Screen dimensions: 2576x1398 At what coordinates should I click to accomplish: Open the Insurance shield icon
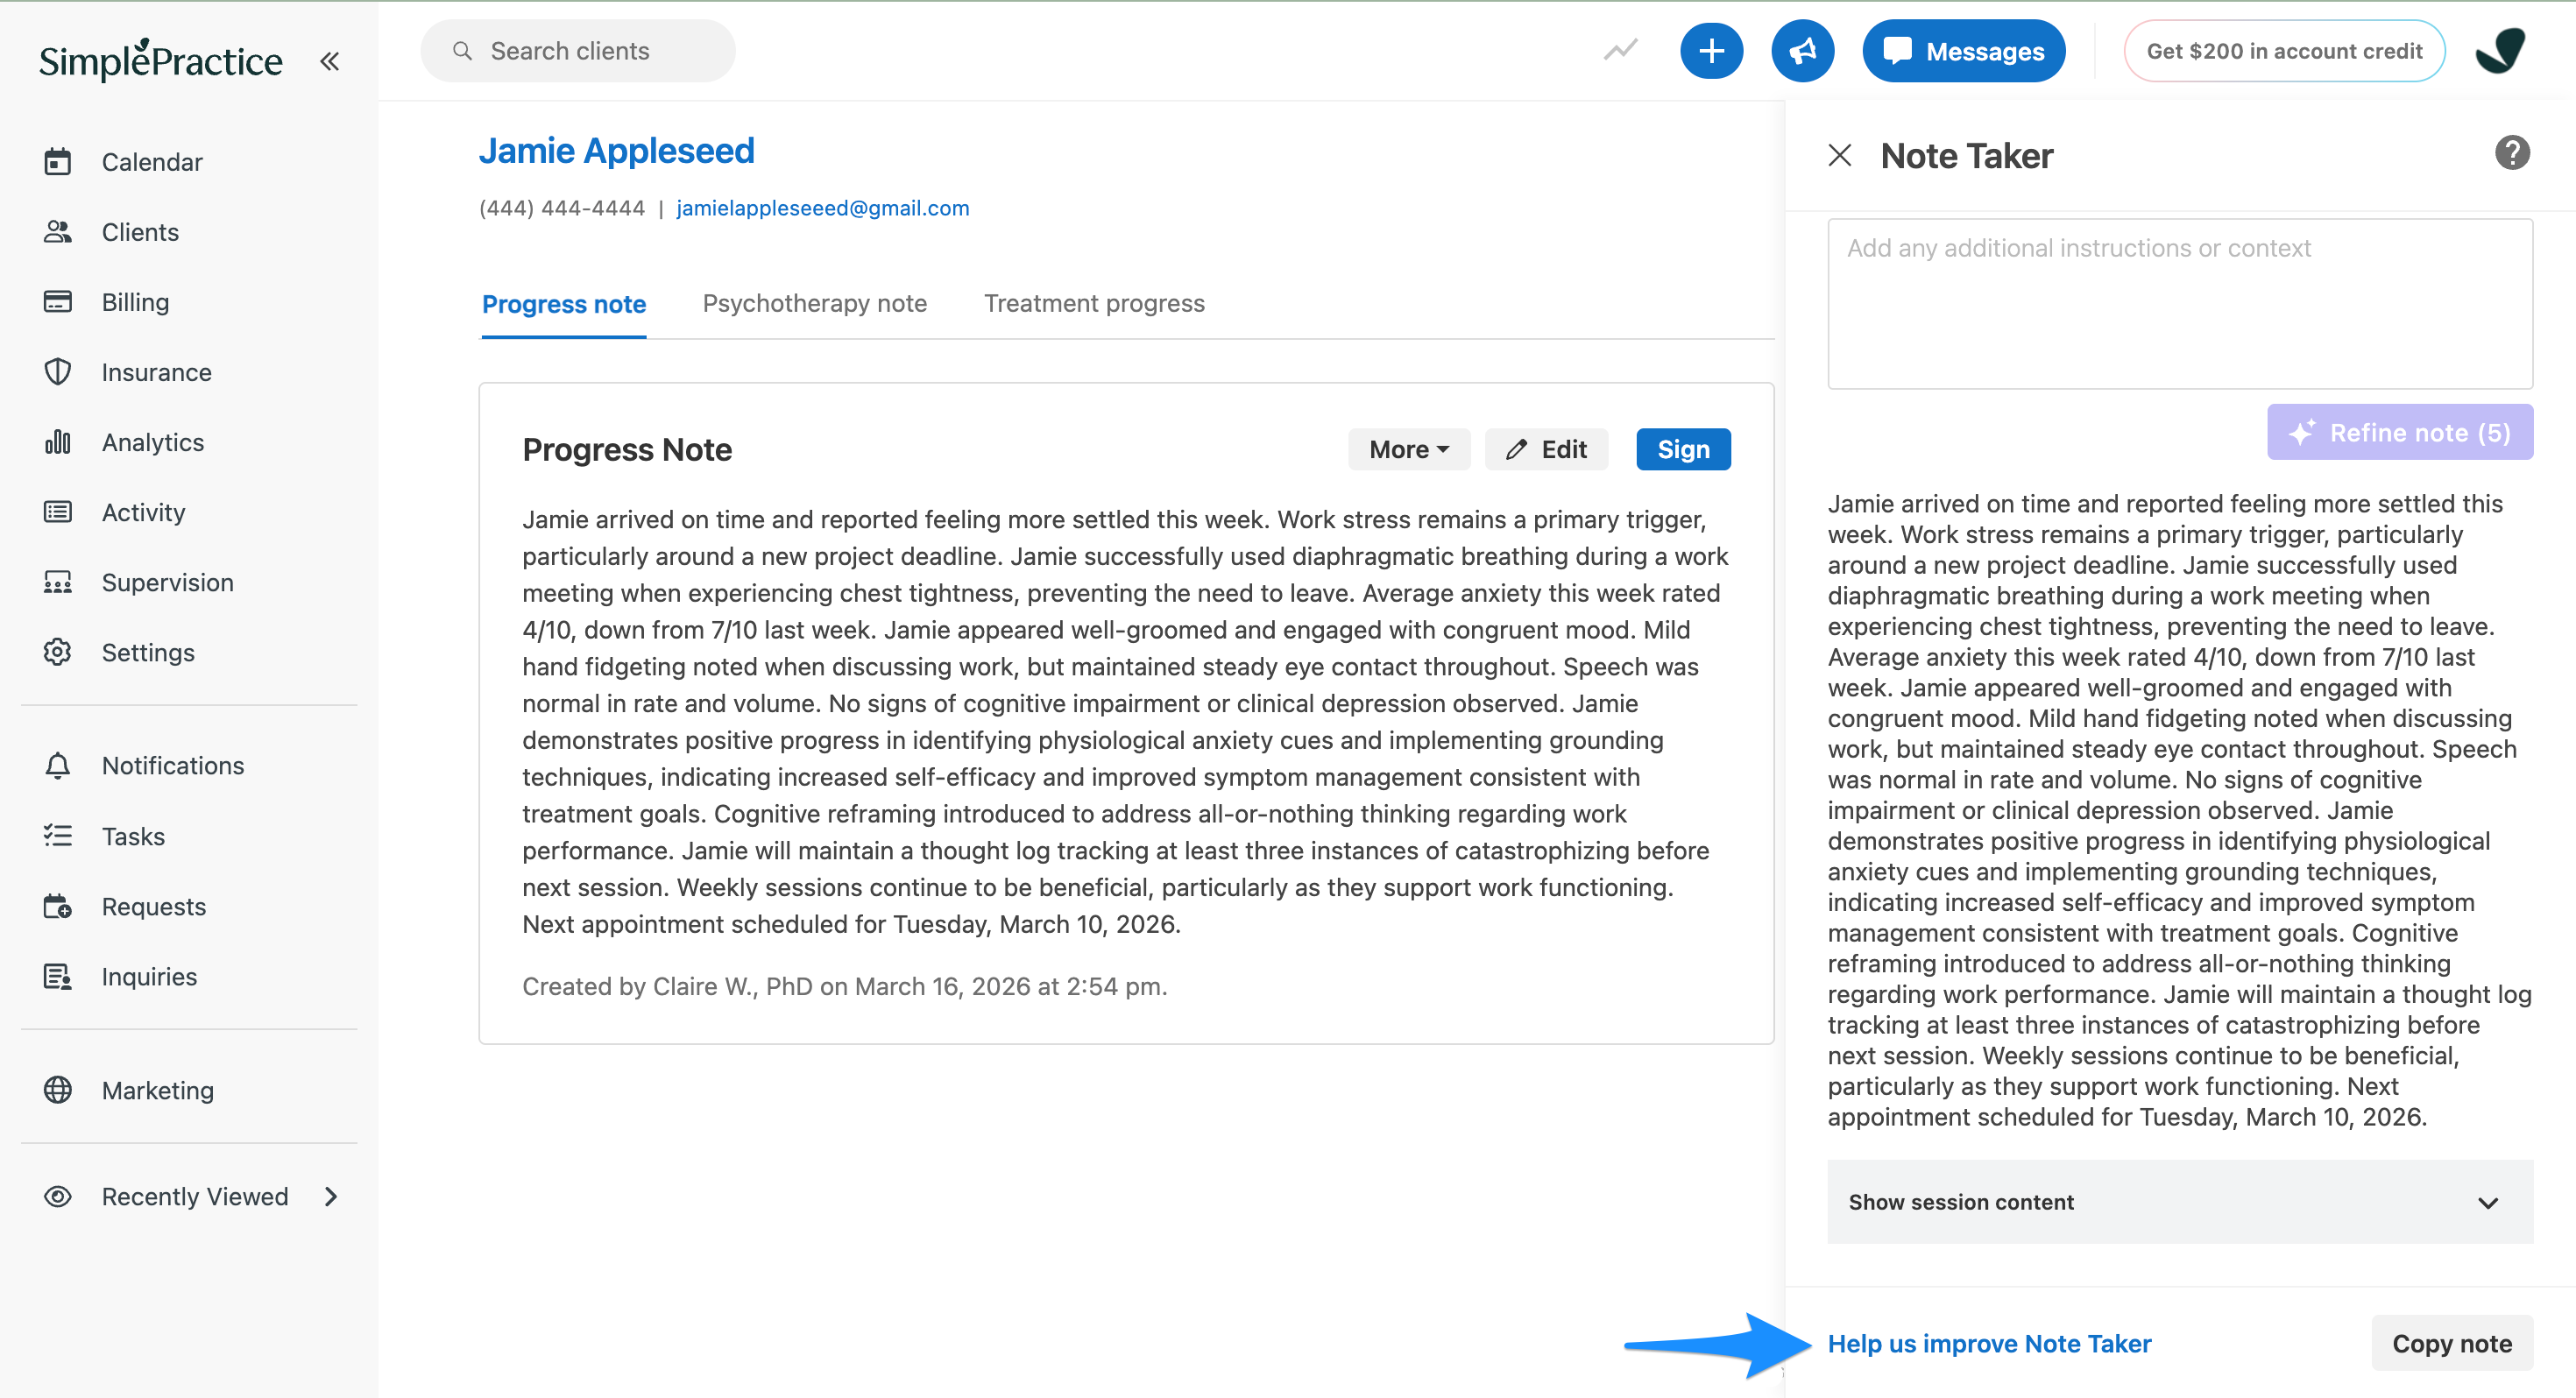[58, 372]
